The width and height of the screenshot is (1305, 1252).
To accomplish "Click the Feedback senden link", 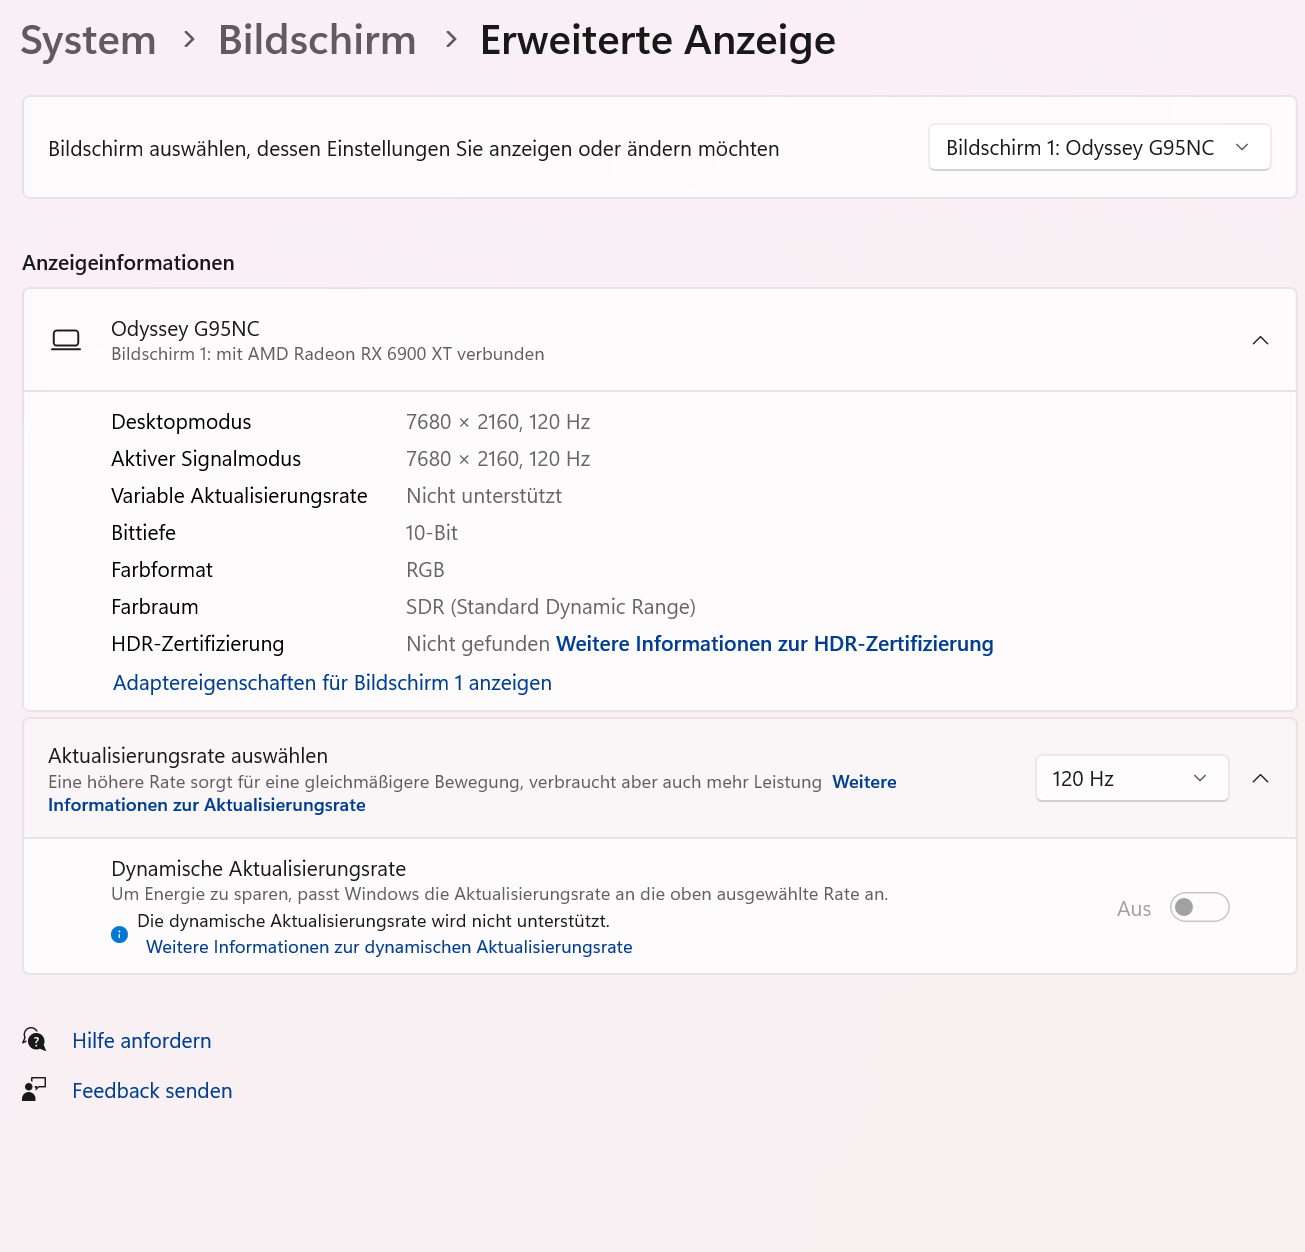I will click(152, 1091).
